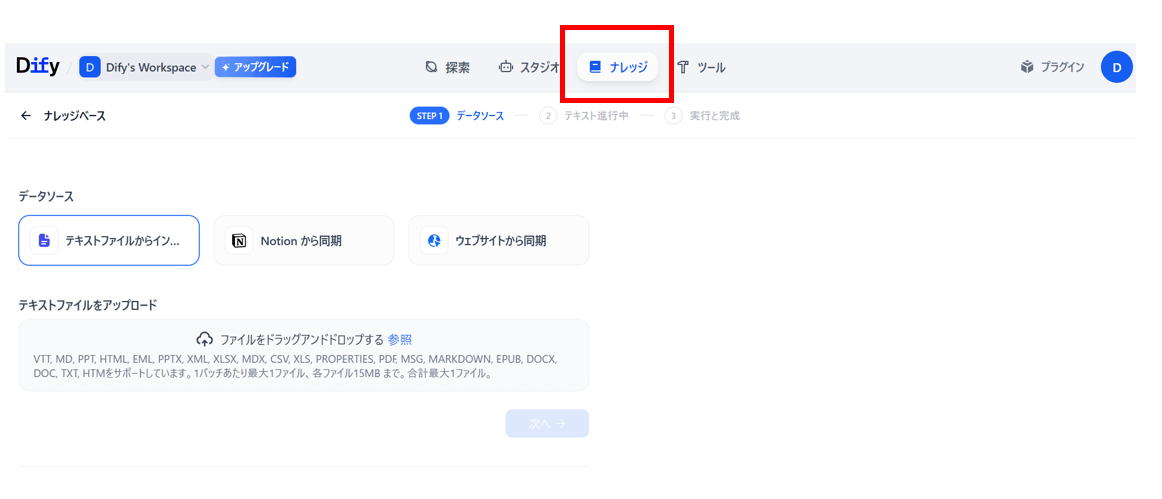The height and width of the screenshot is (499, 1162).
Task: Open the ツール tab
Action: (702, 67)
